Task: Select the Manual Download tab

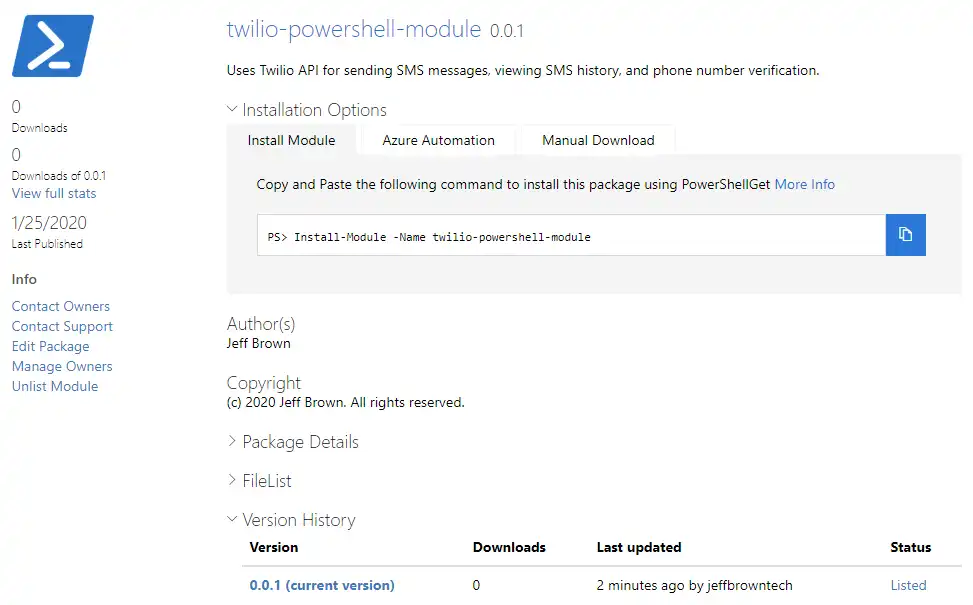Action: tap(598, 140)
